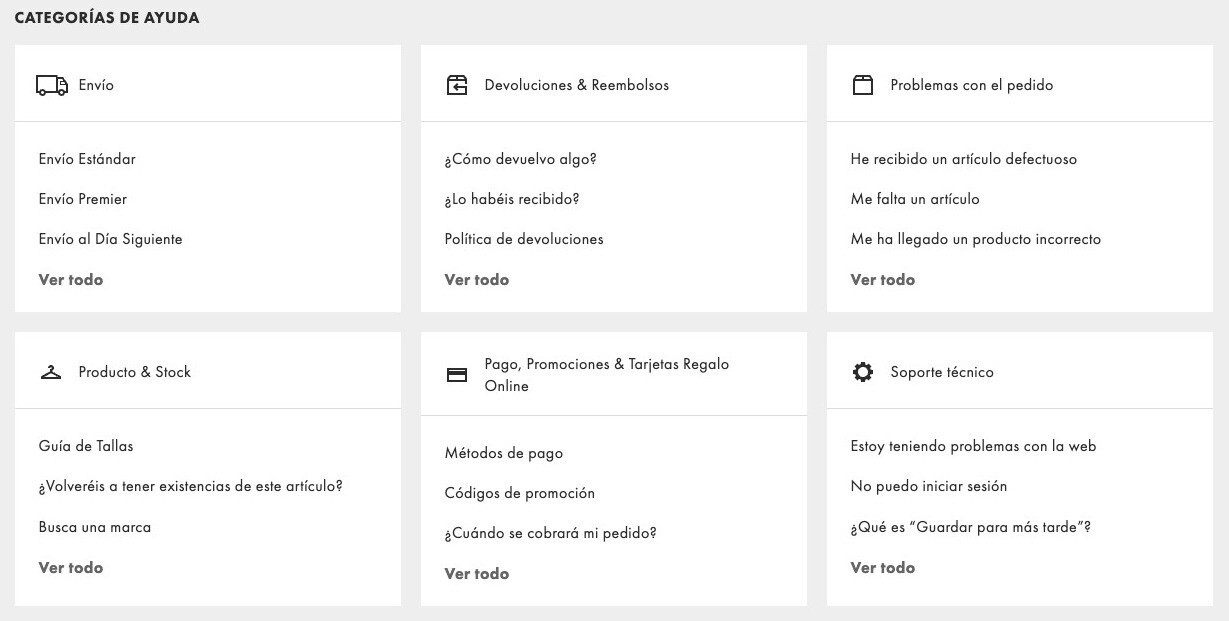Click the hanger icon beside Producto & Stock
Screen dimensions: 1229x621
click(x=50, y=372)
